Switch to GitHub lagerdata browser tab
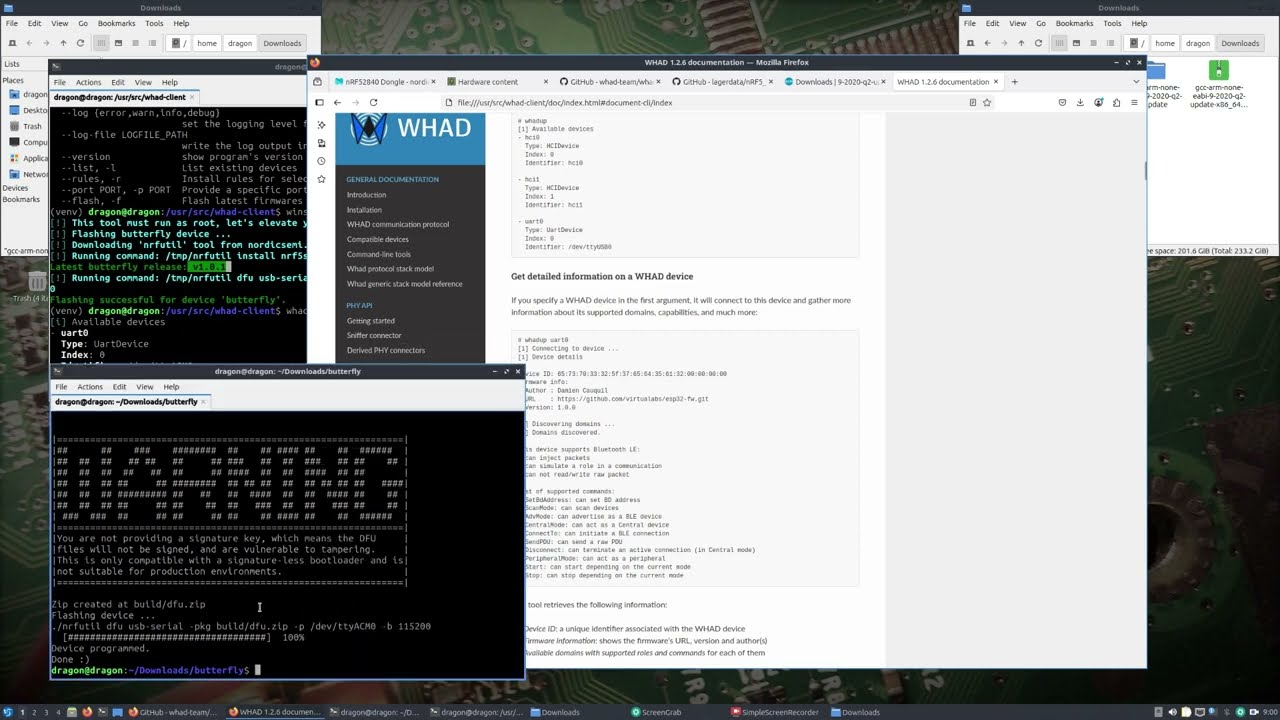The width and height of the screenshot is (1280, 720). 722,82
